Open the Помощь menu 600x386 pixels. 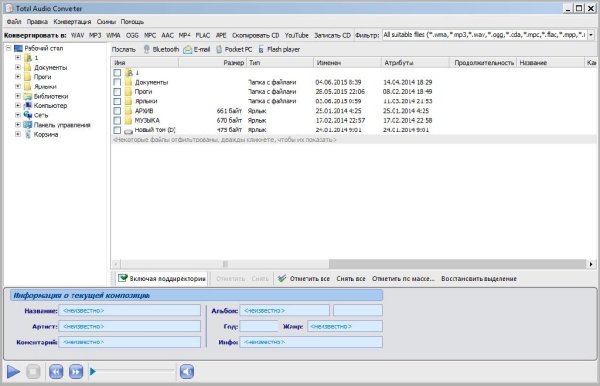coord(132,22)
